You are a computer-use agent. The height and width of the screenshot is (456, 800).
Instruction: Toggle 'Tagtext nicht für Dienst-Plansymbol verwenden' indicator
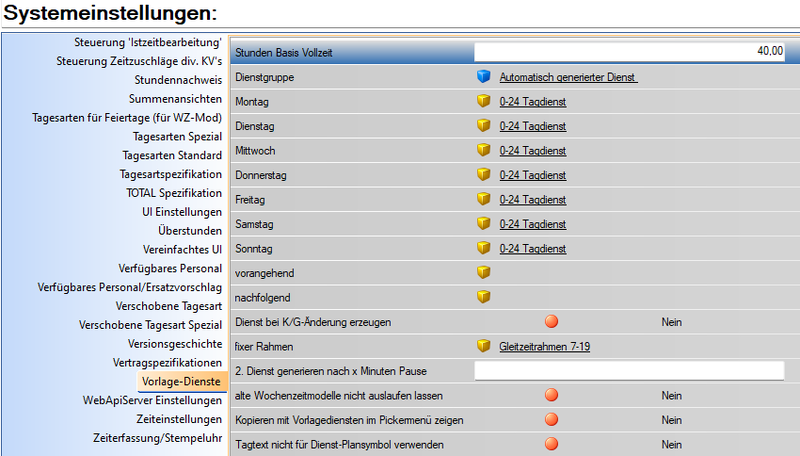pos(552,444)
